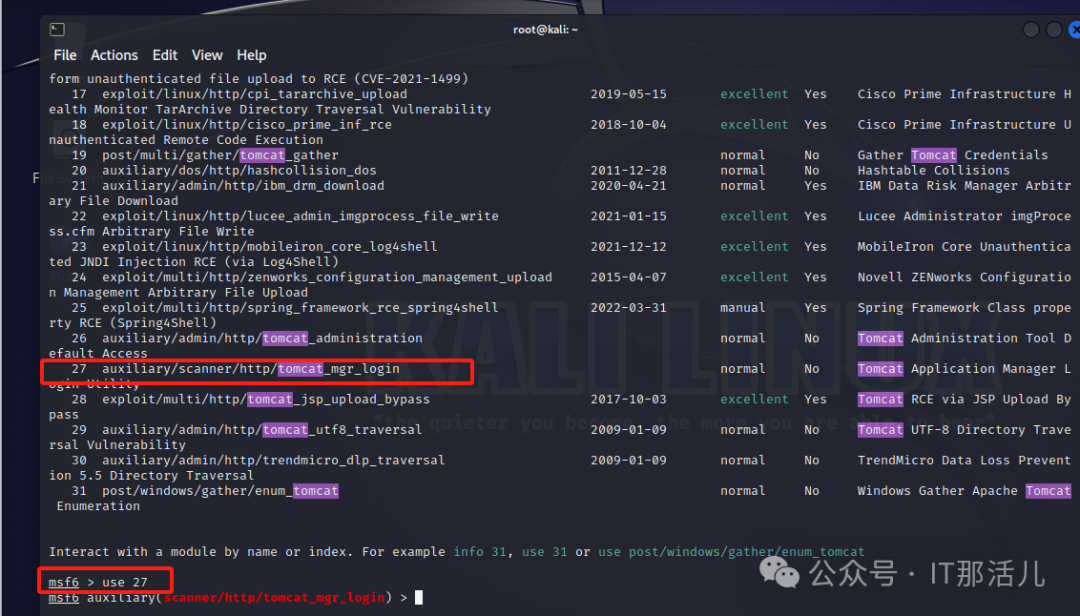Click 'Tomcat UTF-8 Directory Trave' description
The width and height of the screenshot is (1080, 616).
click(964, 429)
